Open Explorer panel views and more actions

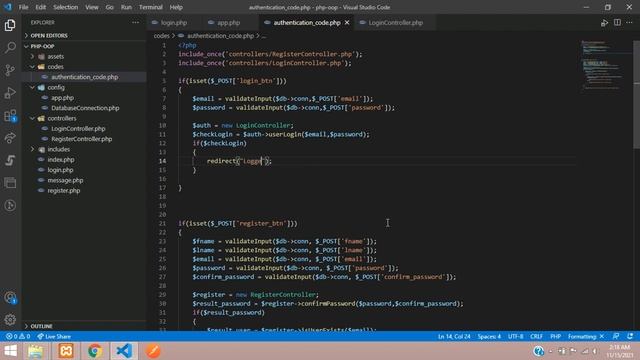coord(136,23)
